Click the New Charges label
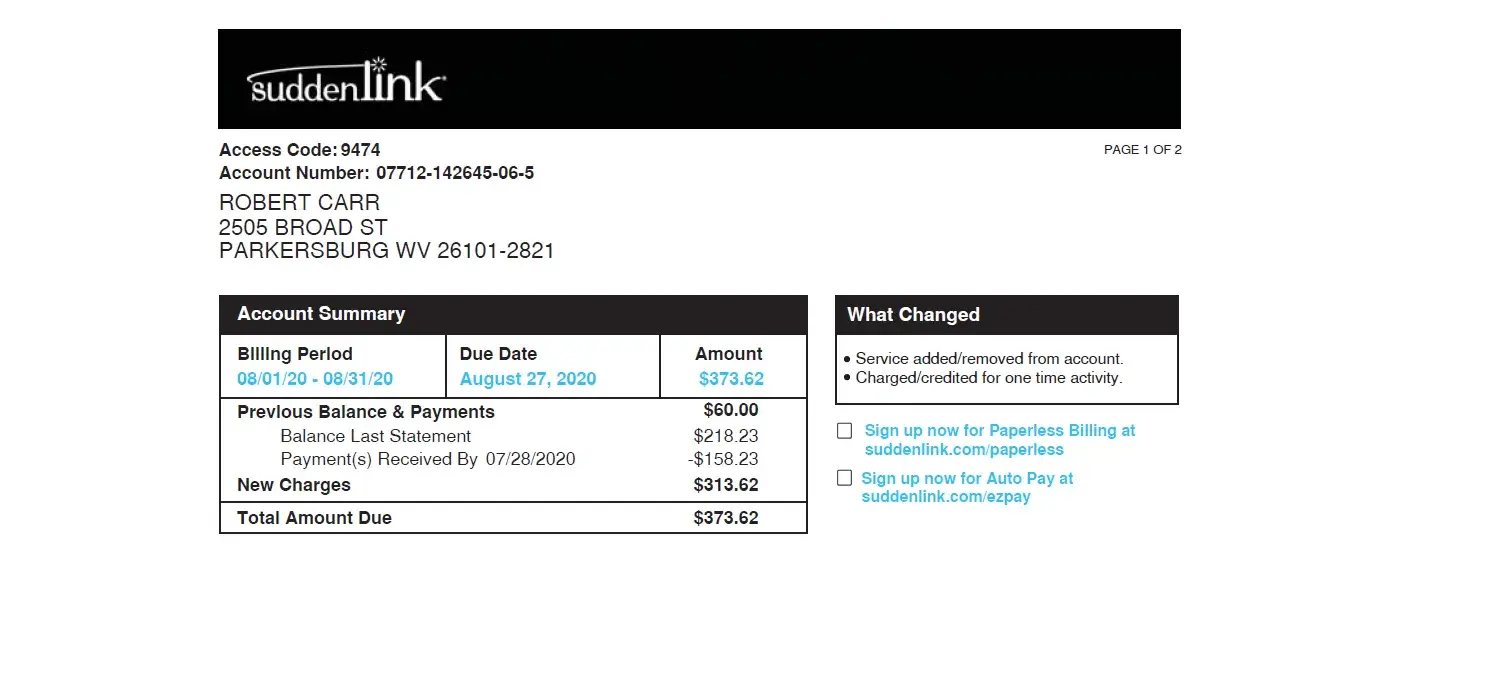The image size is (1497, 675). tap(294, 485)
